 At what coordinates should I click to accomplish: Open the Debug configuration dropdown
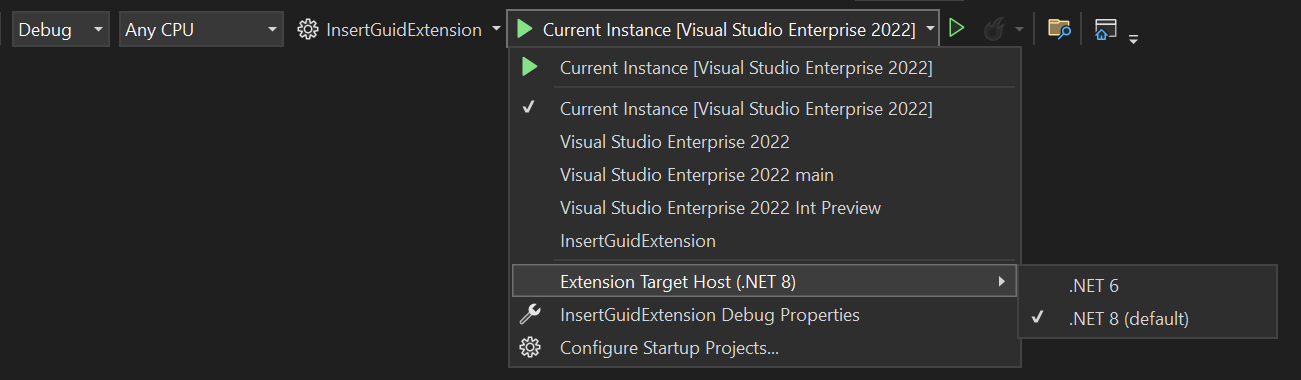click(60, 30)
